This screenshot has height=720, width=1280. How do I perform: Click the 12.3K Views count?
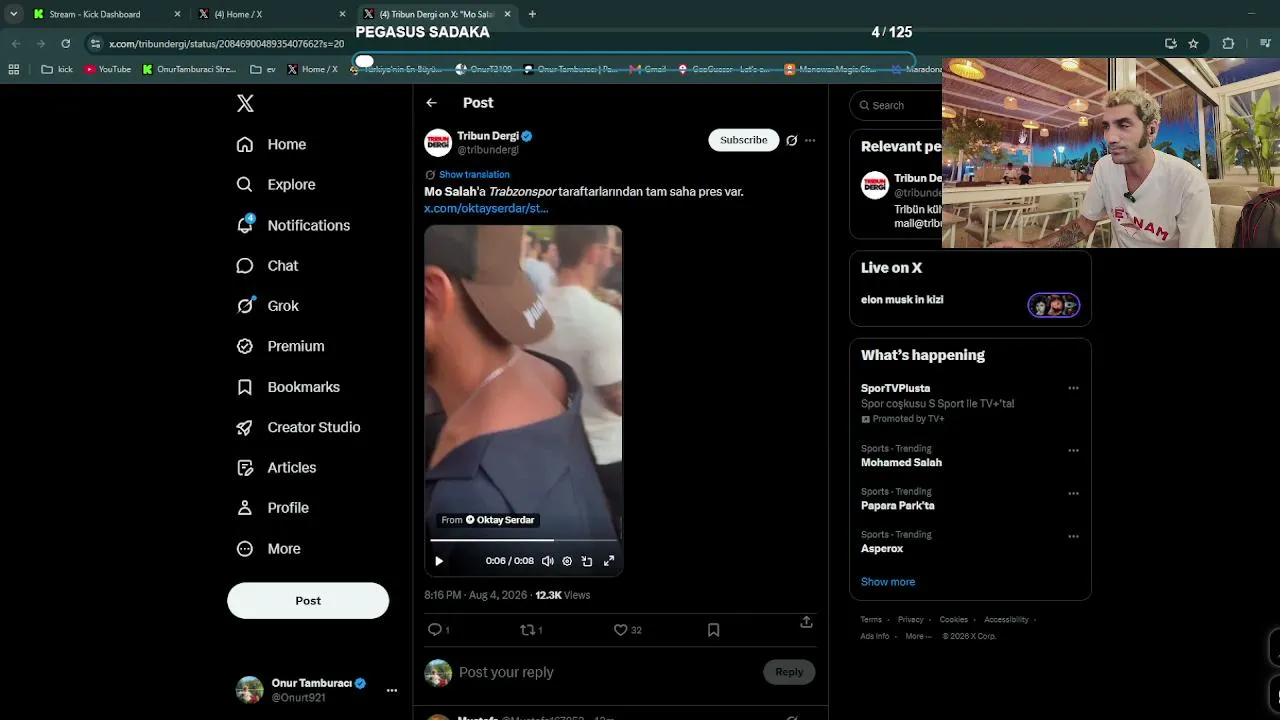click(x=563, y=595)
